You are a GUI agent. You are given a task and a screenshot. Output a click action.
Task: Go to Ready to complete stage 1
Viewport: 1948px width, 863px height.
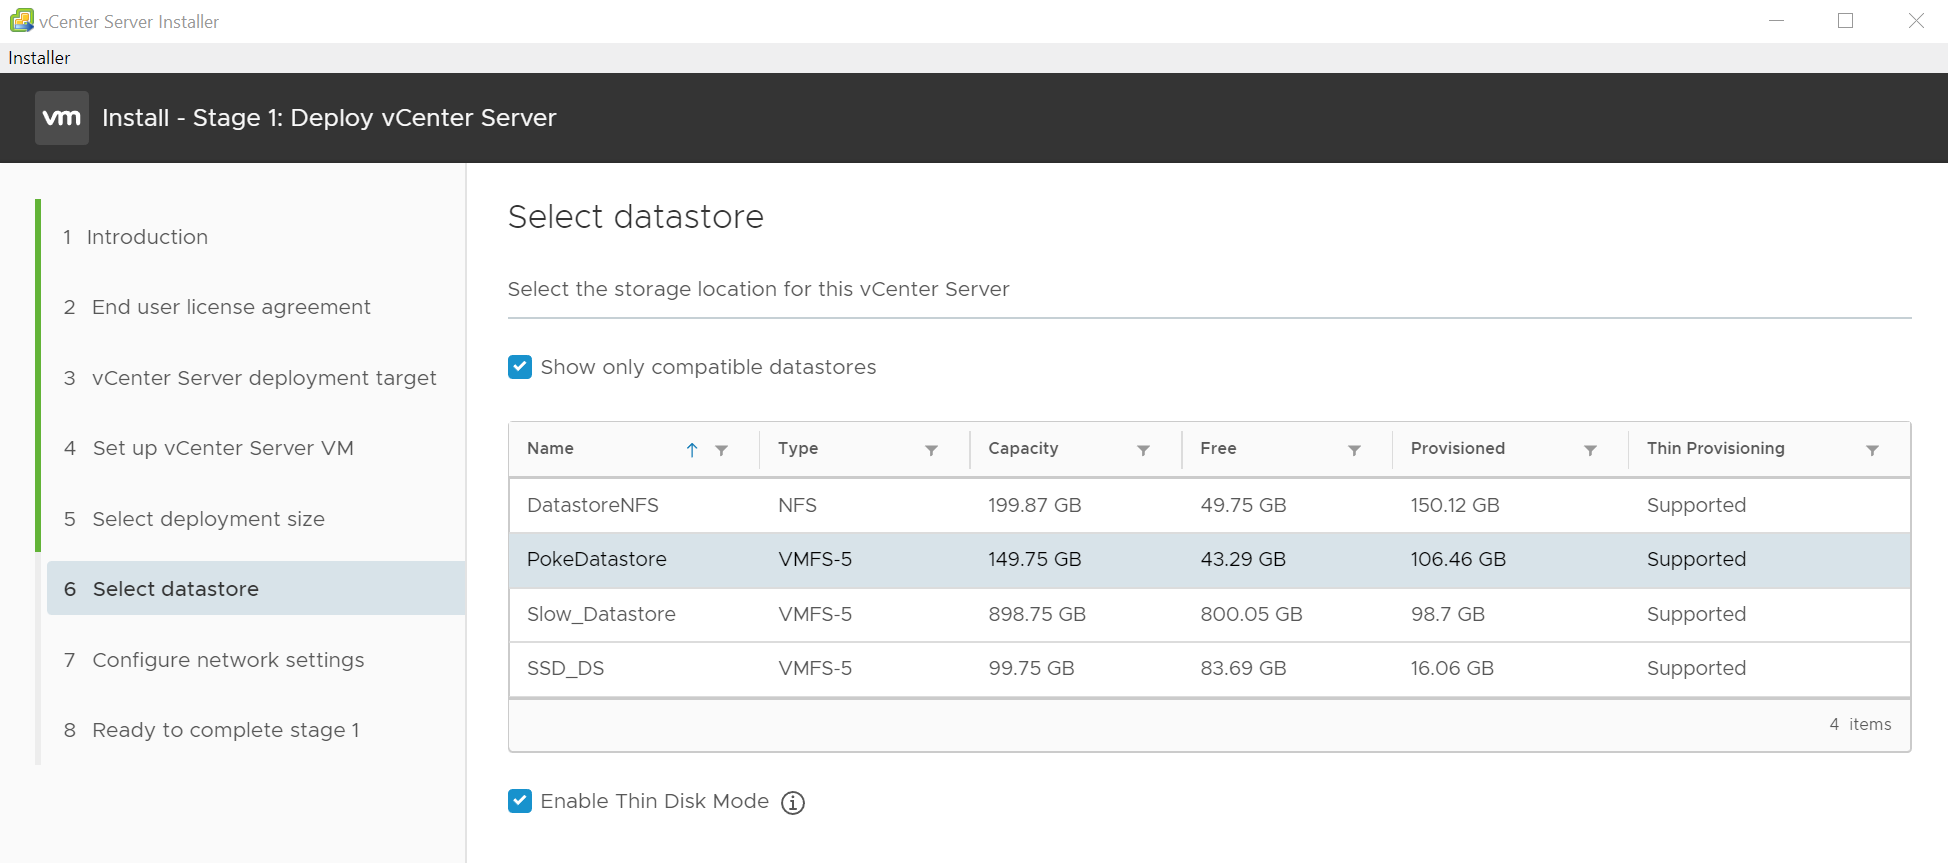point(212,730)
